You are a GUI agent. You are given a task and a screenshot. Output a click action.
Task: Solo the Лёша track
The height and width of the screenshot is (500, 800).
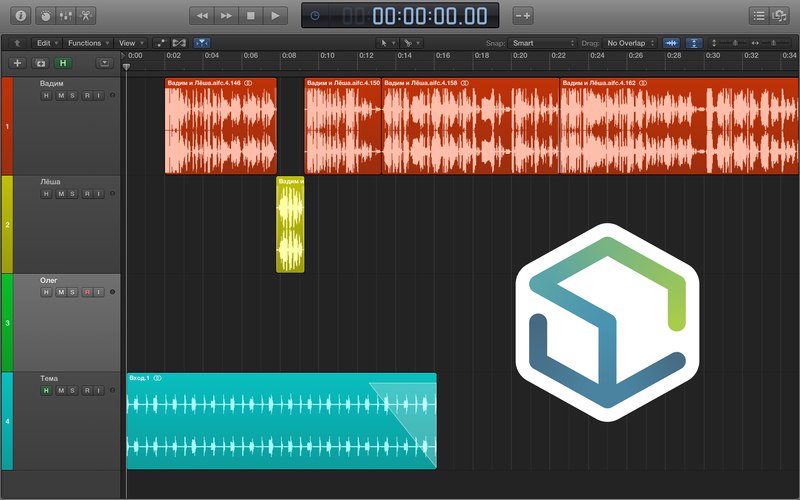coord(72,194)
